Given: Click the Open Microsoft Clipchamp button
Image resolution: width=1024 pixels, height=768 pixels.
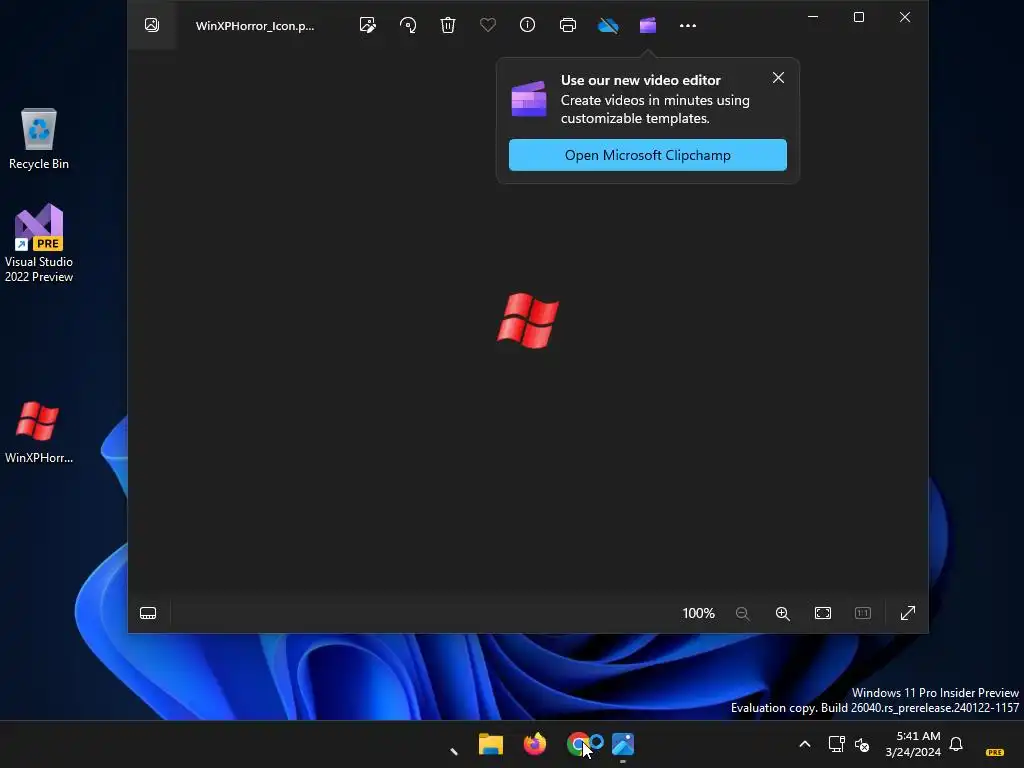Looking at the screenshot, I should tap(648, 155).
